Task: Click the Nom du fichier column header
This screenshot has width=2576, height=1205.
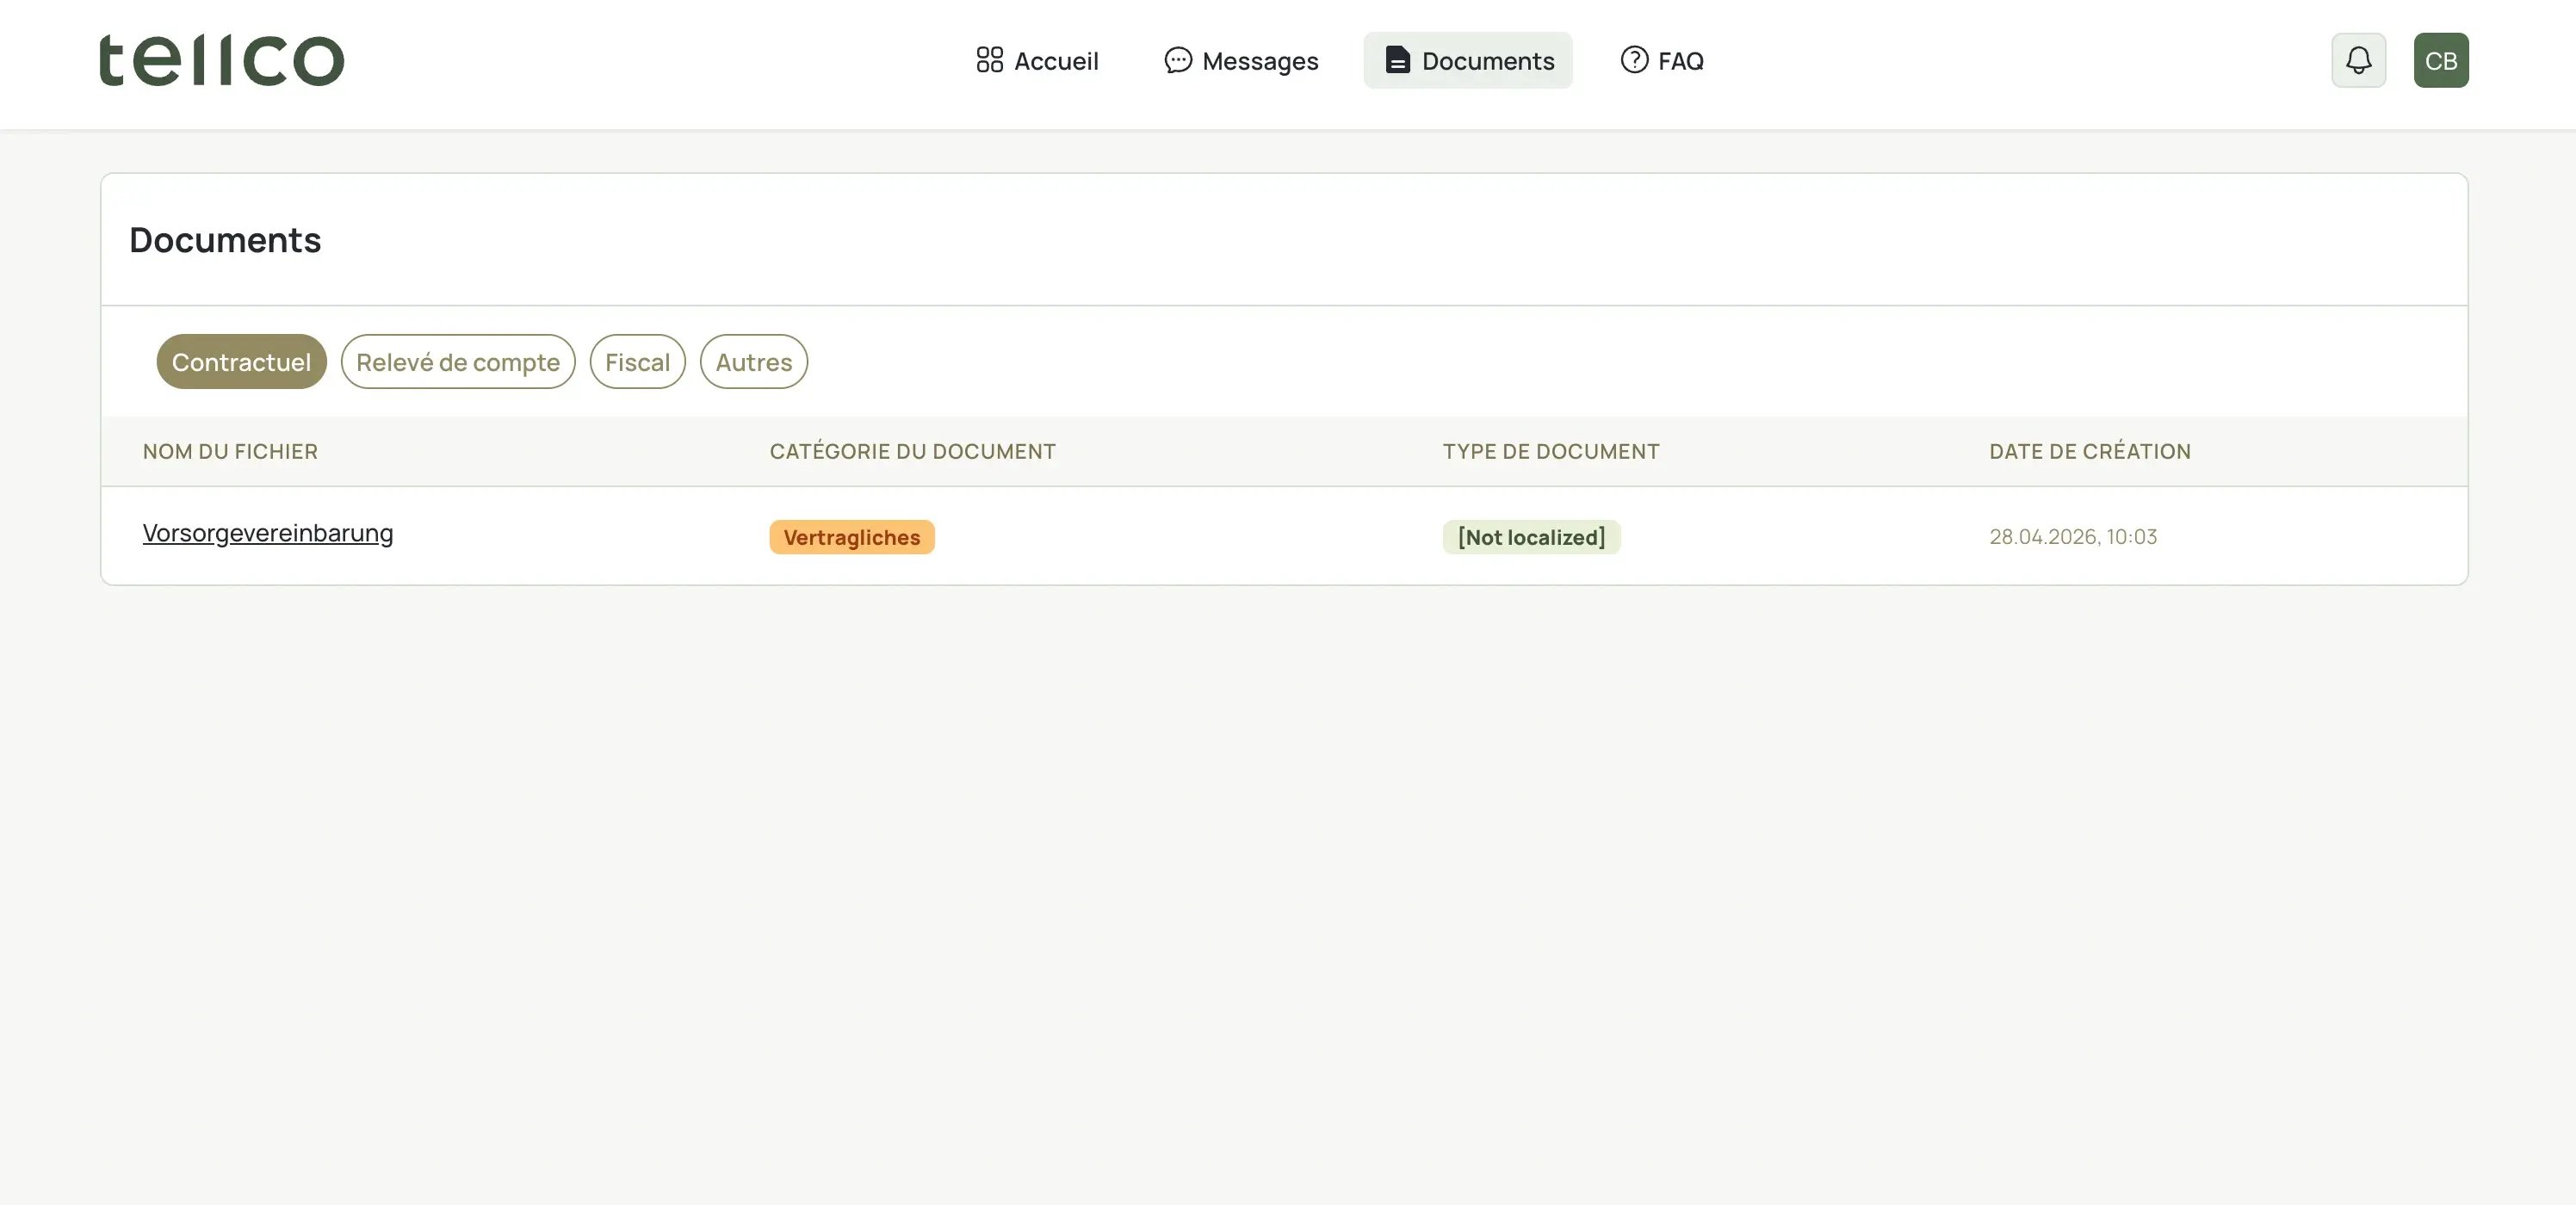Action: (x=230, y=451)
